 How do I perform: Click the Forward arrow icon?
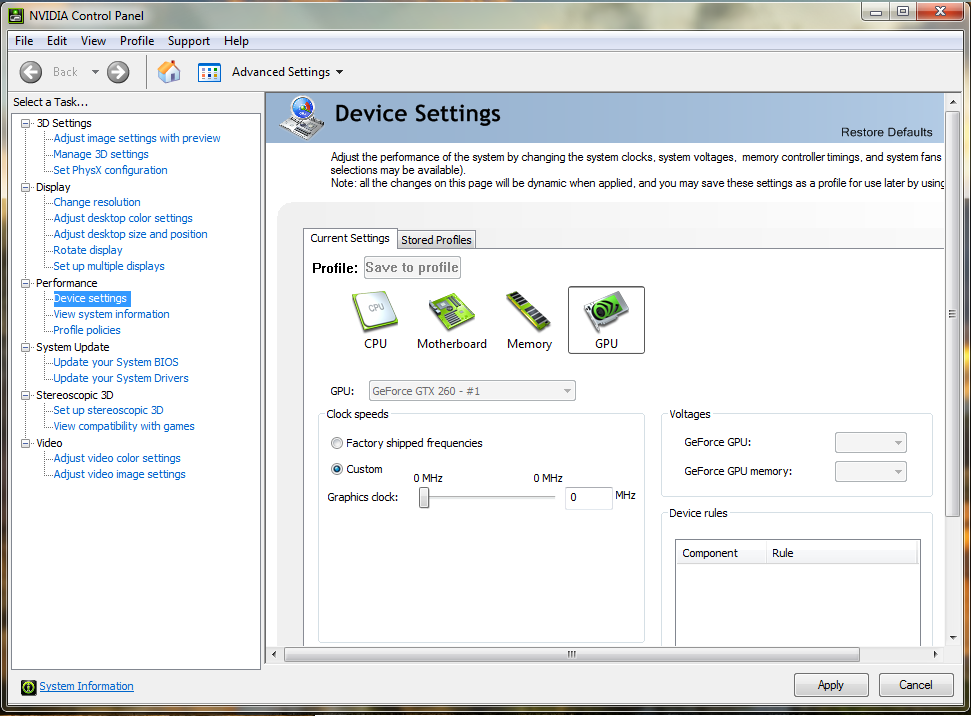[118, 72]
